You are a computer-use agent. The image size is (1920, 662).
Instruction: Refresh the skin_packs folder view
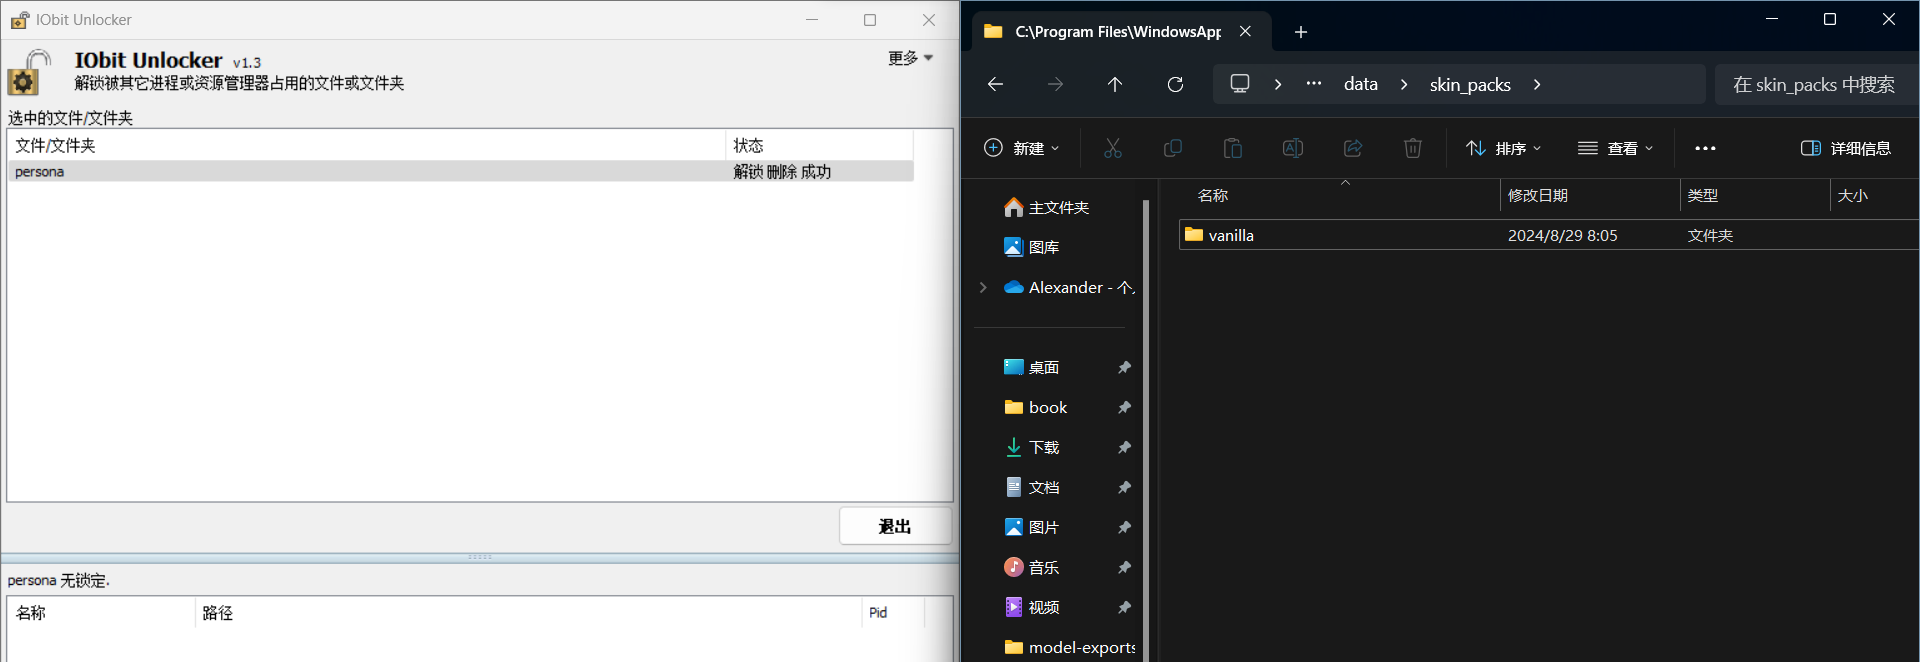pos(1175,84)
